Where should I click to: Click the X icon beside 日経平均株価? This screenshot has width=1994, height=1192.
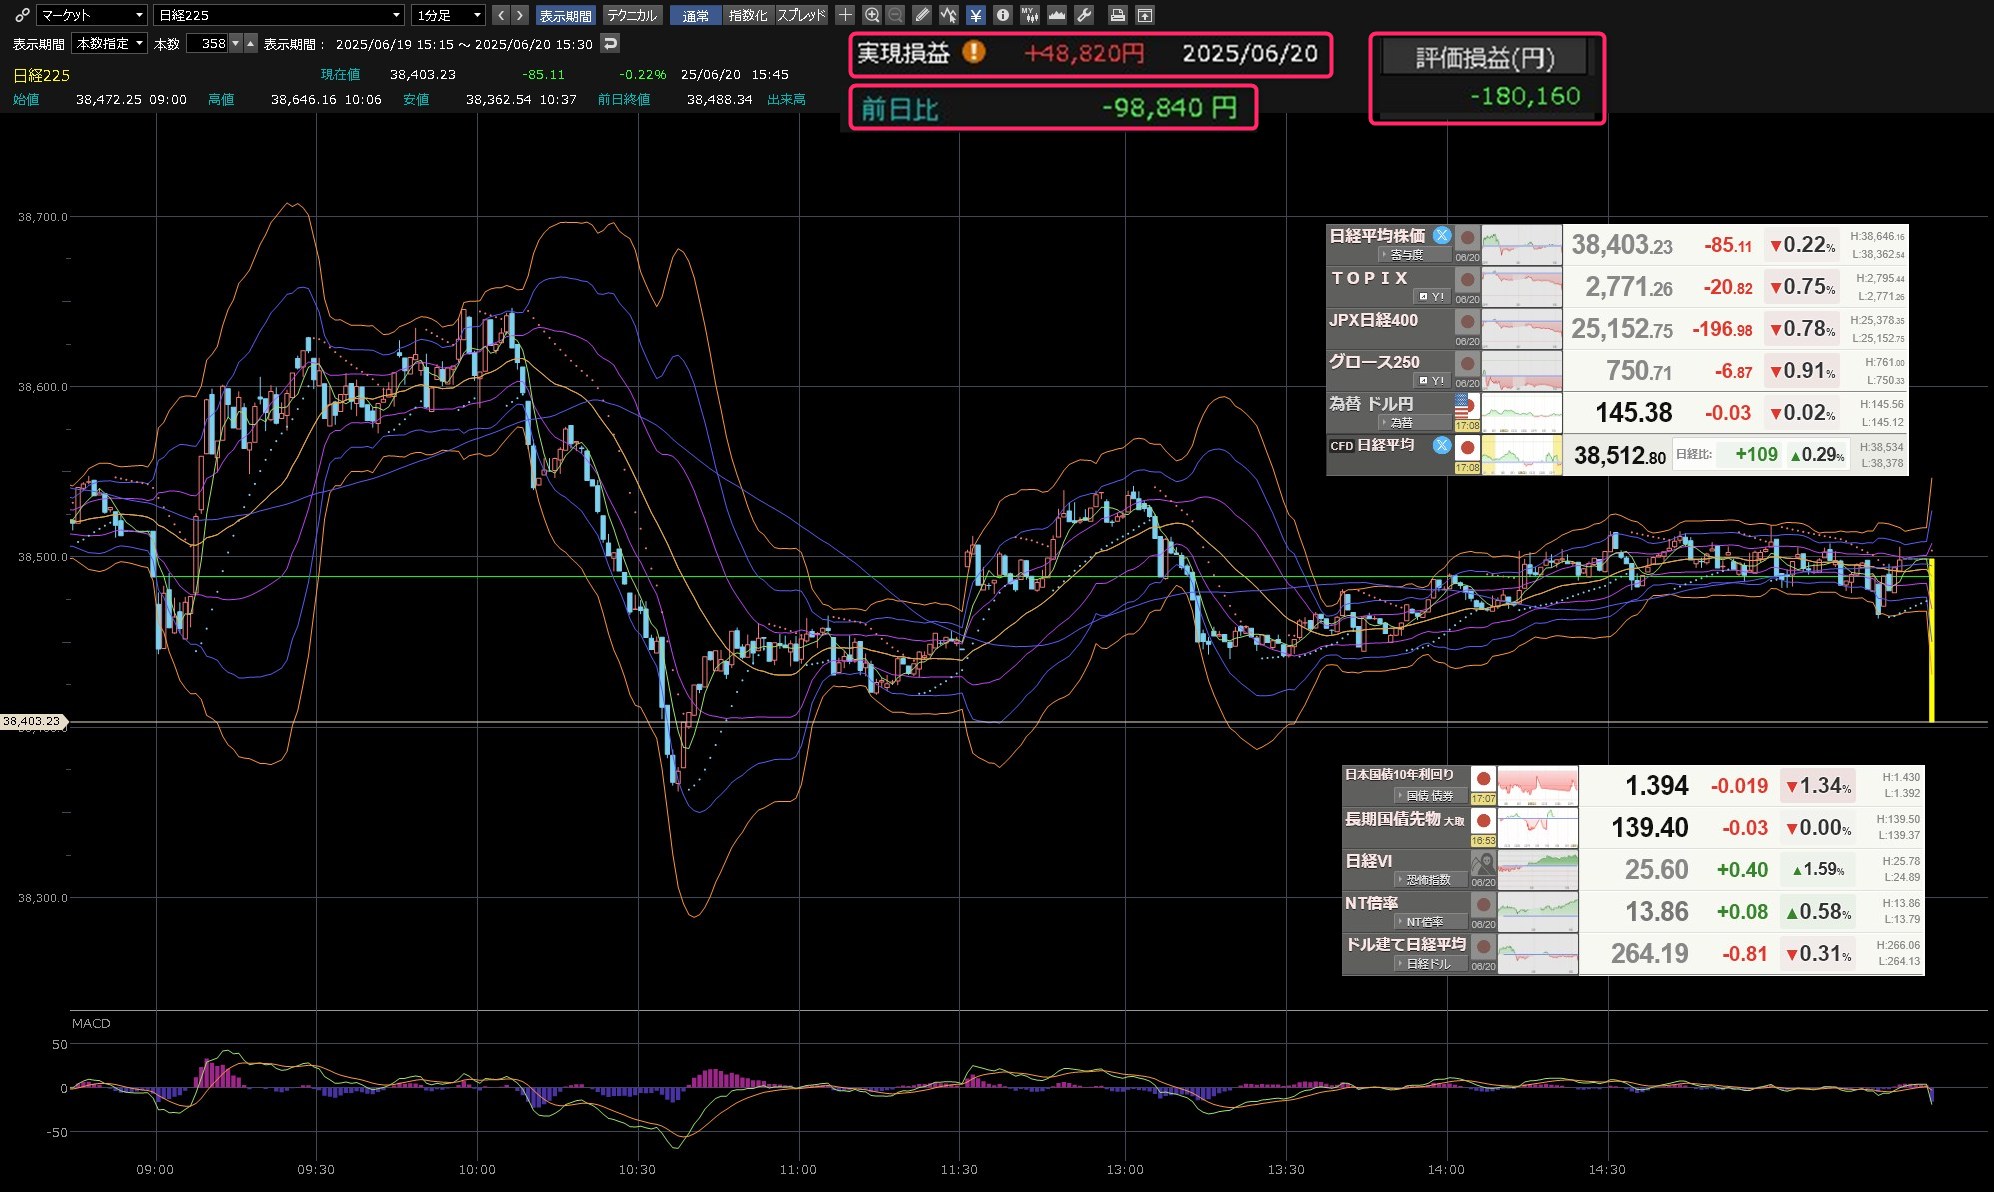(1441, 236)
